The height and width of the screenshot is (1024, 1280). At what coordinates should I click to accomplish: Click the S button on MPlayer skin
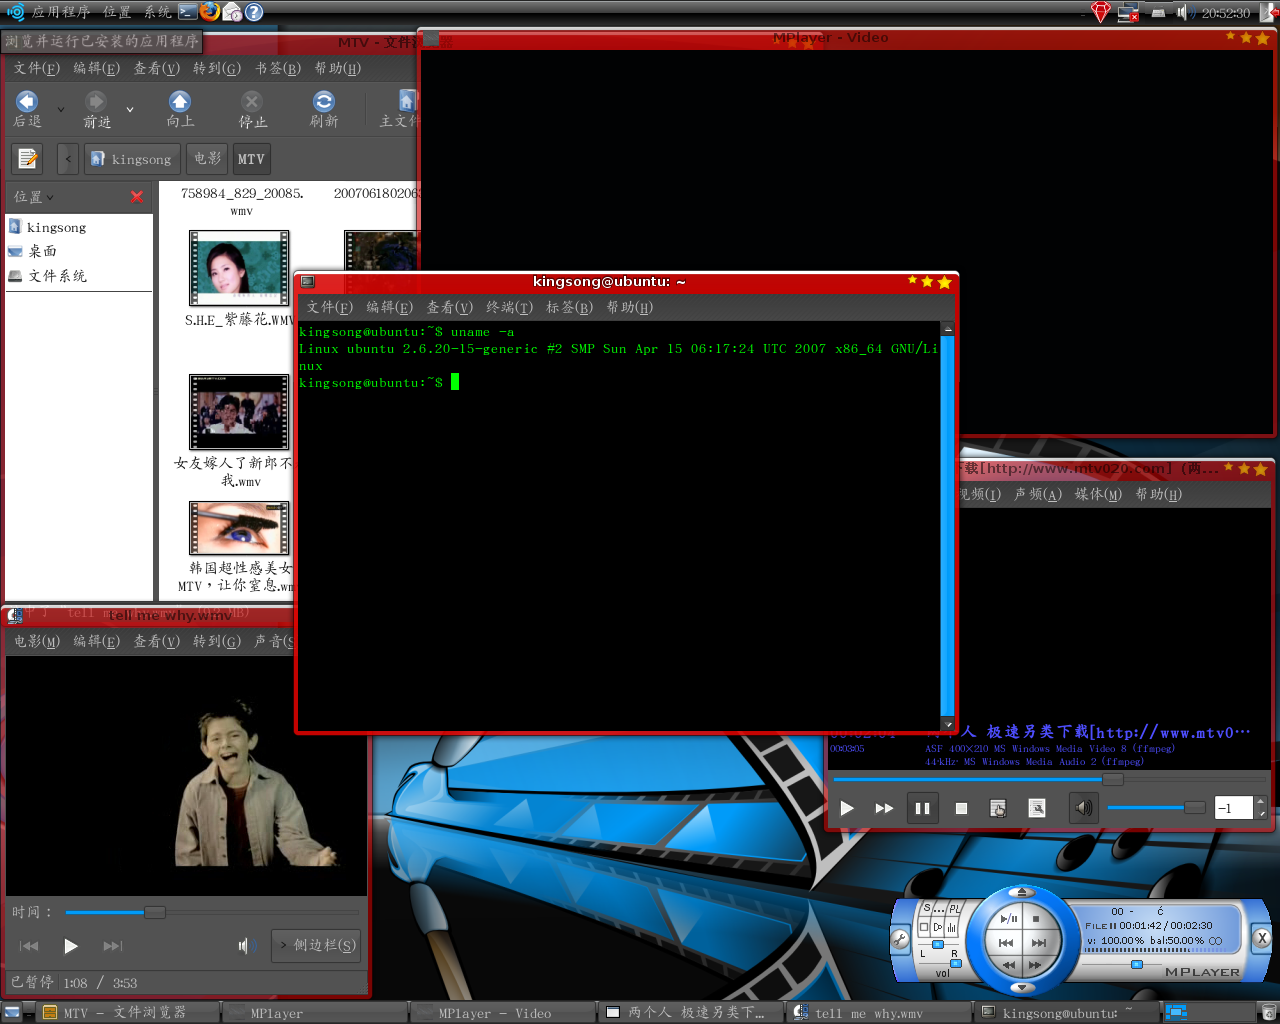927,907
